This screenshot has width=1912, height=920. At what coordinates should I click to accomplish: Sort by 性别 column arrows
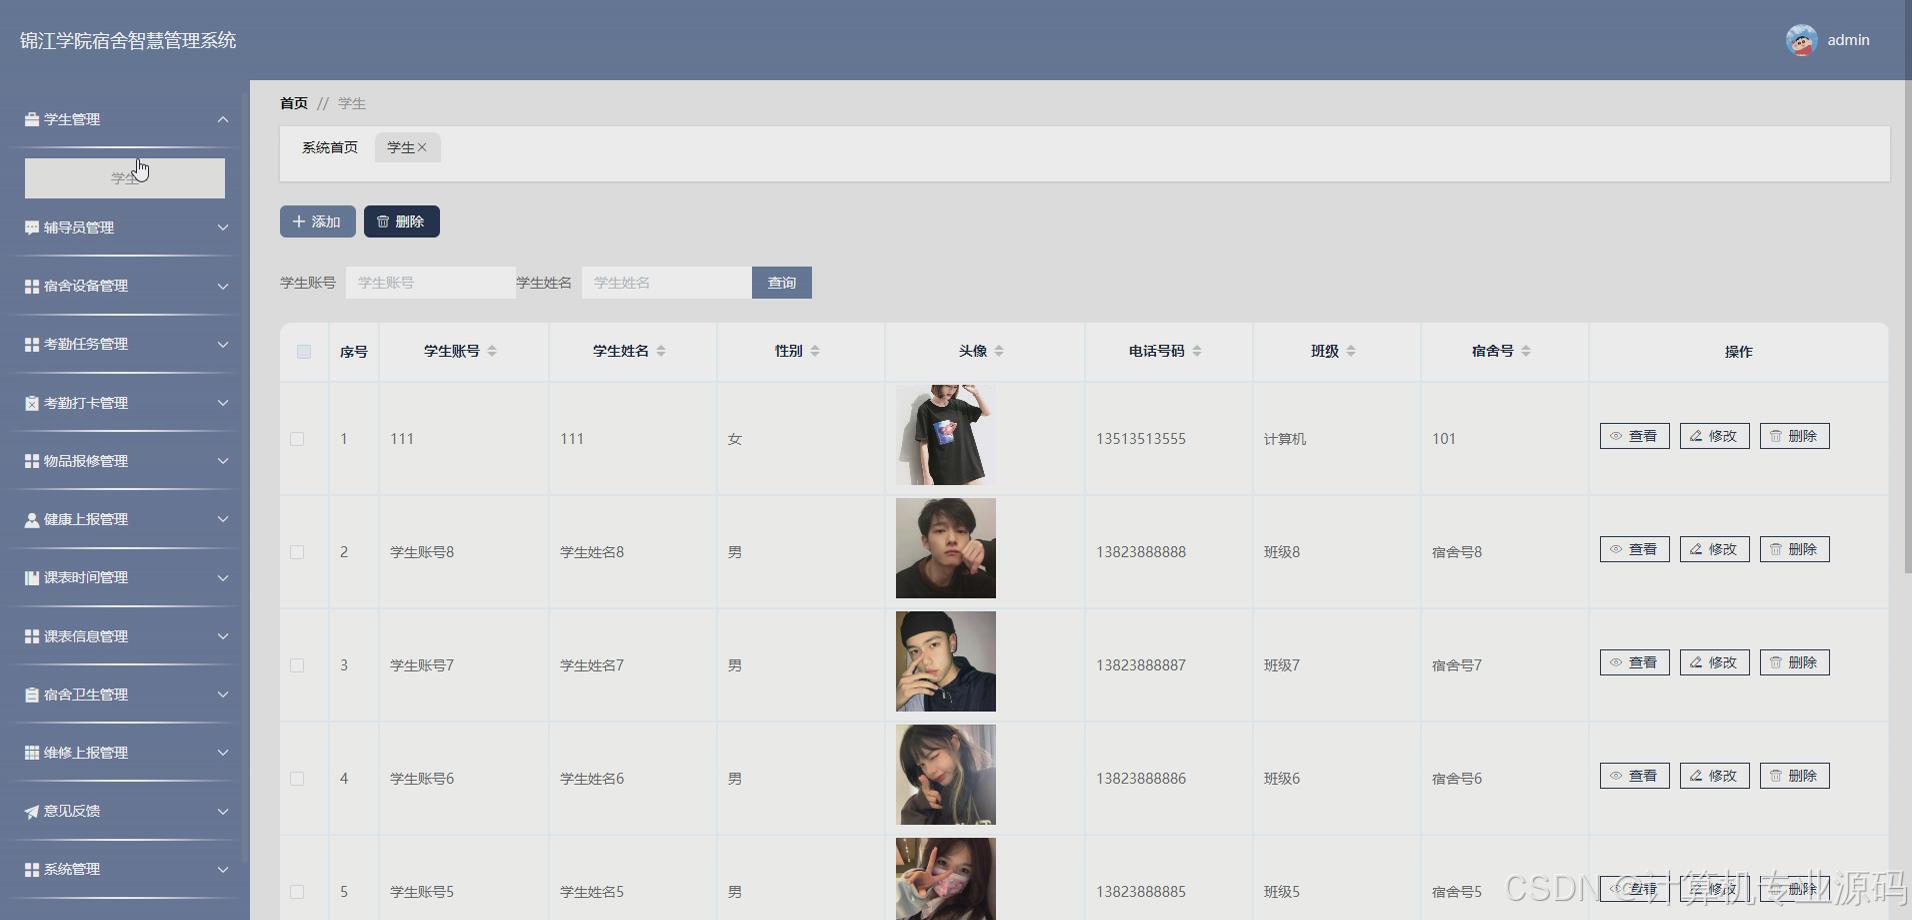pyautogui.click(x=815, y=351)
